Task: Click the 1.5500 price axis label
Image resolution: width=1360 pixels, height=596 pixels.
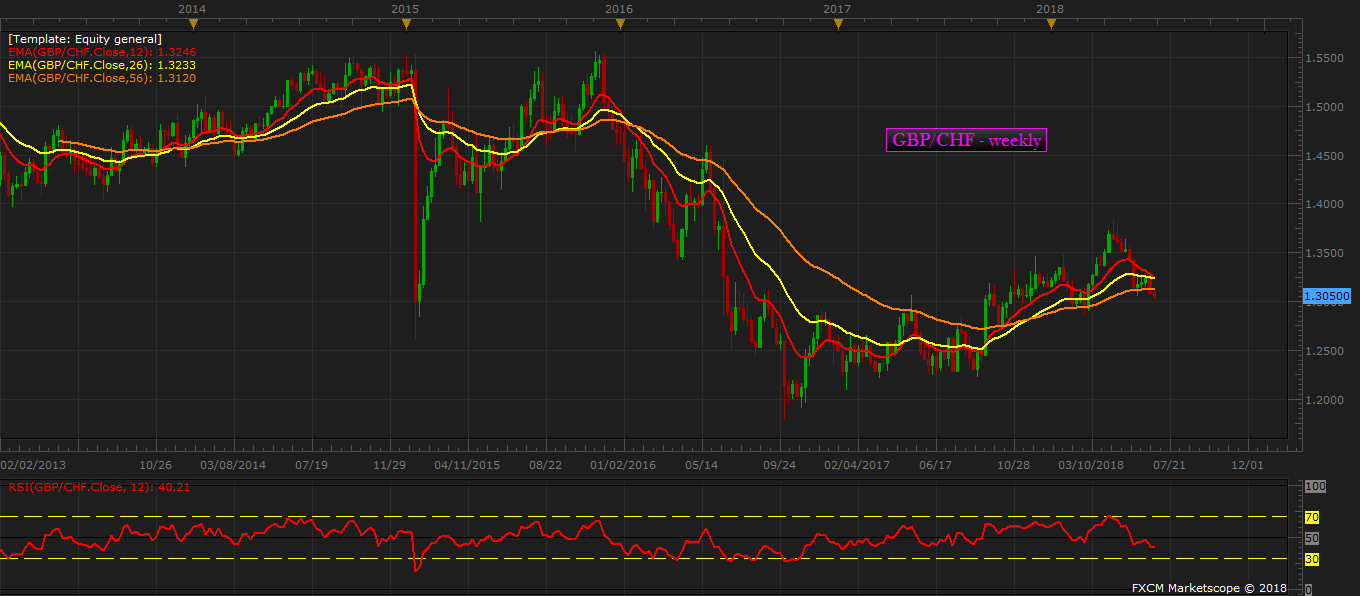Action: 1327,59
